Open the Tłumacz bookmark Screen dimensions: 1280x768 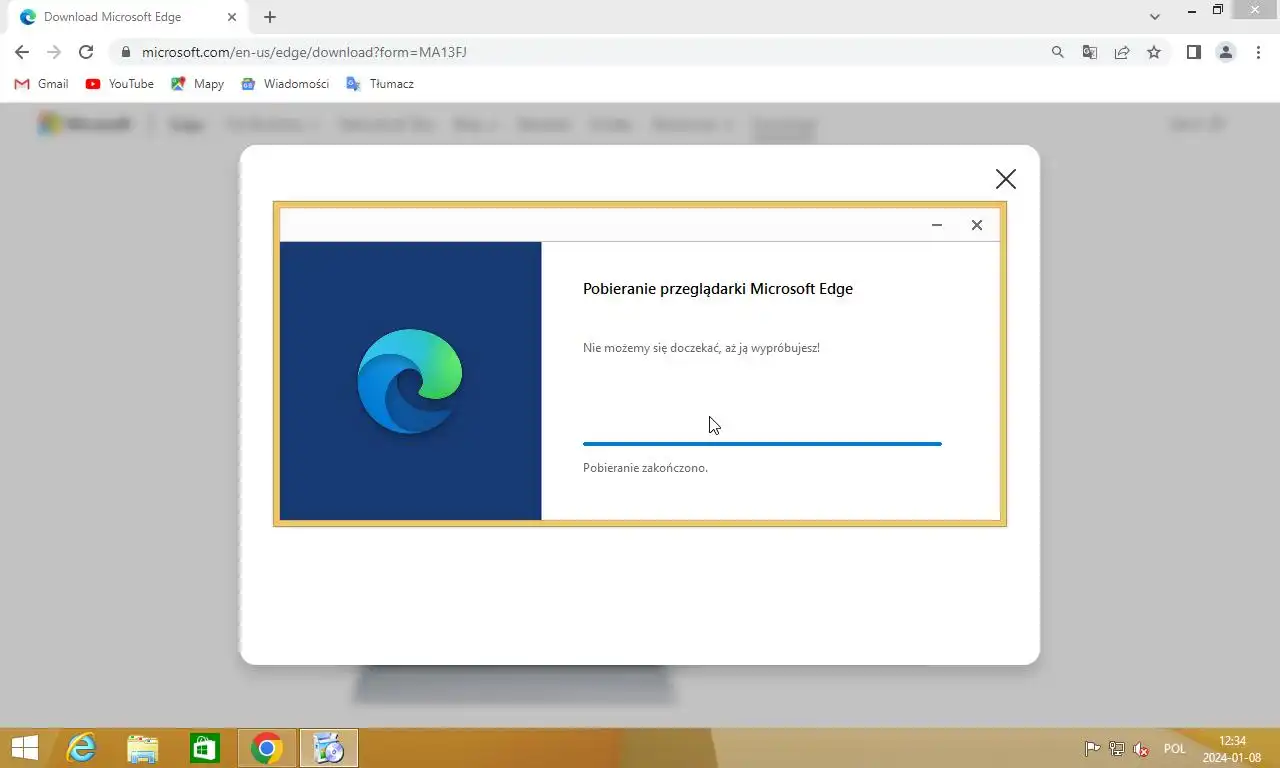pos(380,84)
